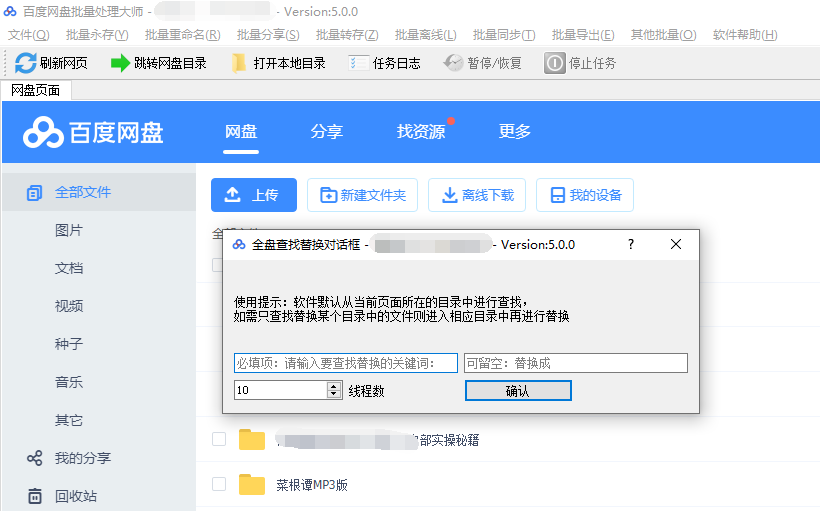This screenshot has height=511, width=820.
Task: Open the 其他批量(O) menu
Action: tap(664, 35)
